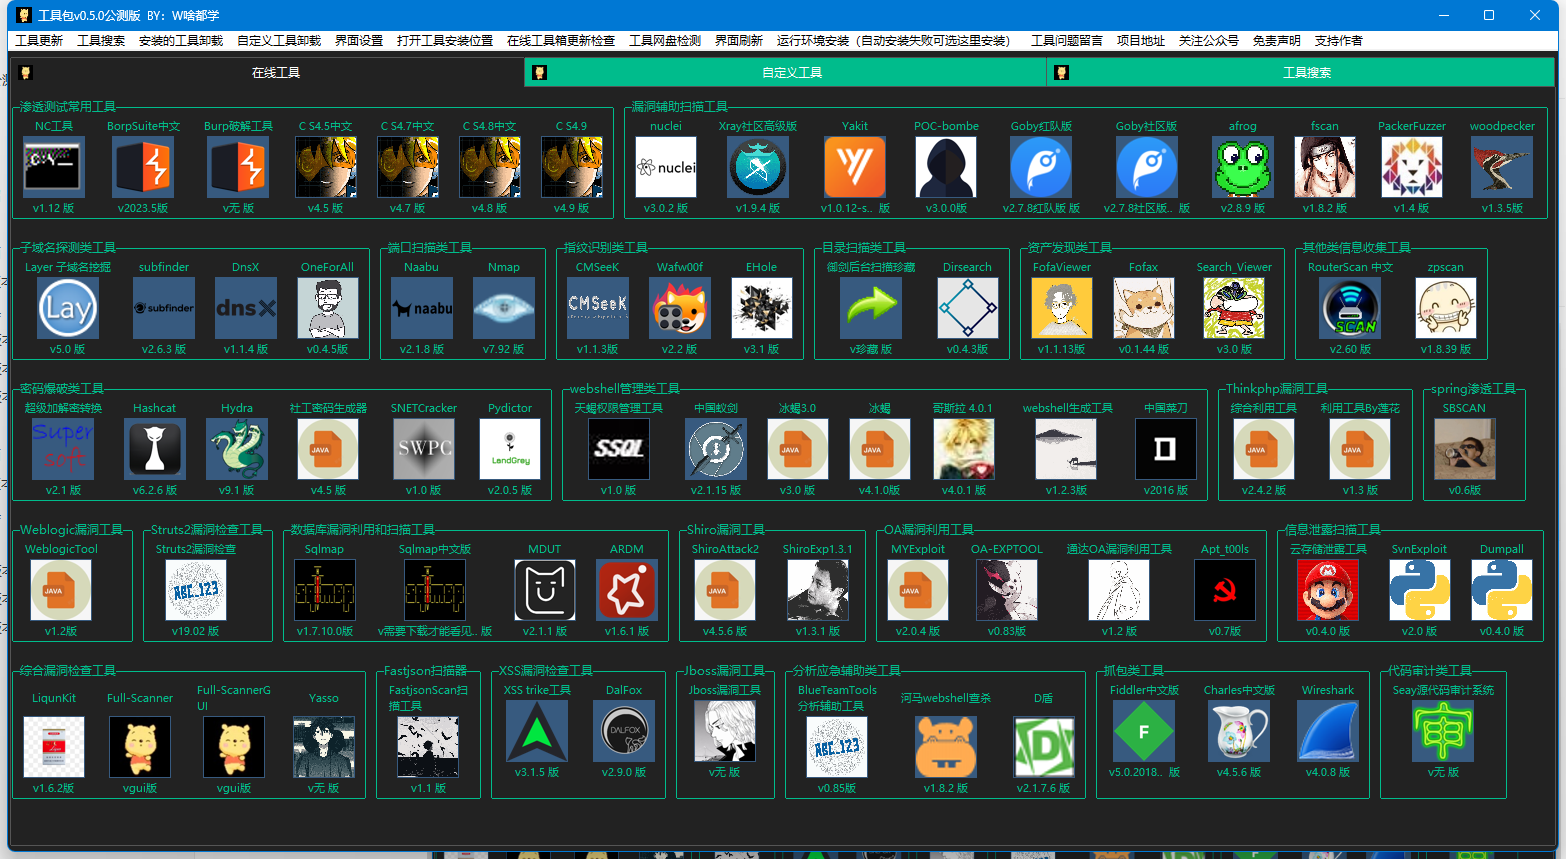Open the SBSCAN icon

pos(1465,449)
